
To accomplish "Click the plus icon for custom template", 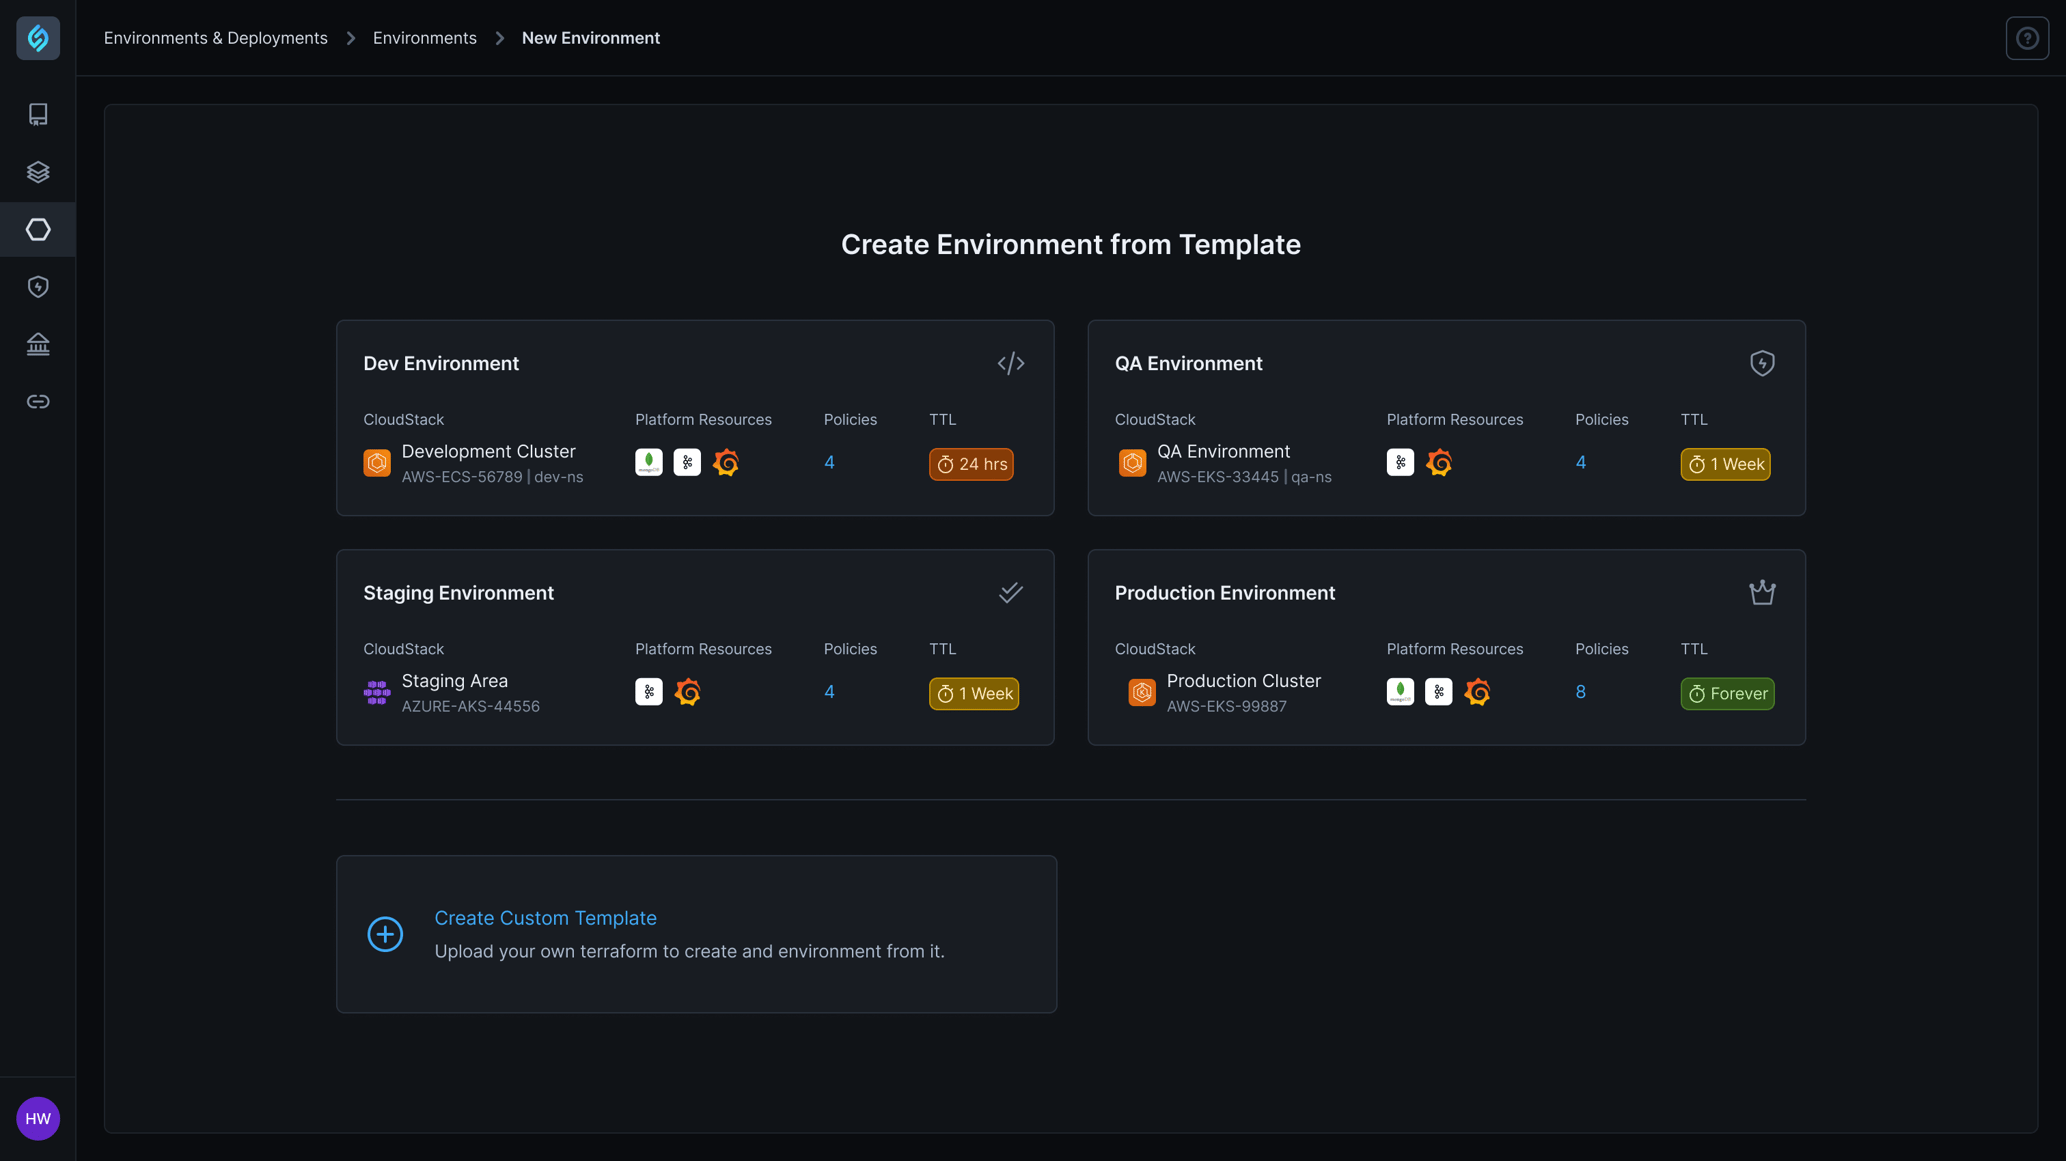I will [x=385, y=934].
